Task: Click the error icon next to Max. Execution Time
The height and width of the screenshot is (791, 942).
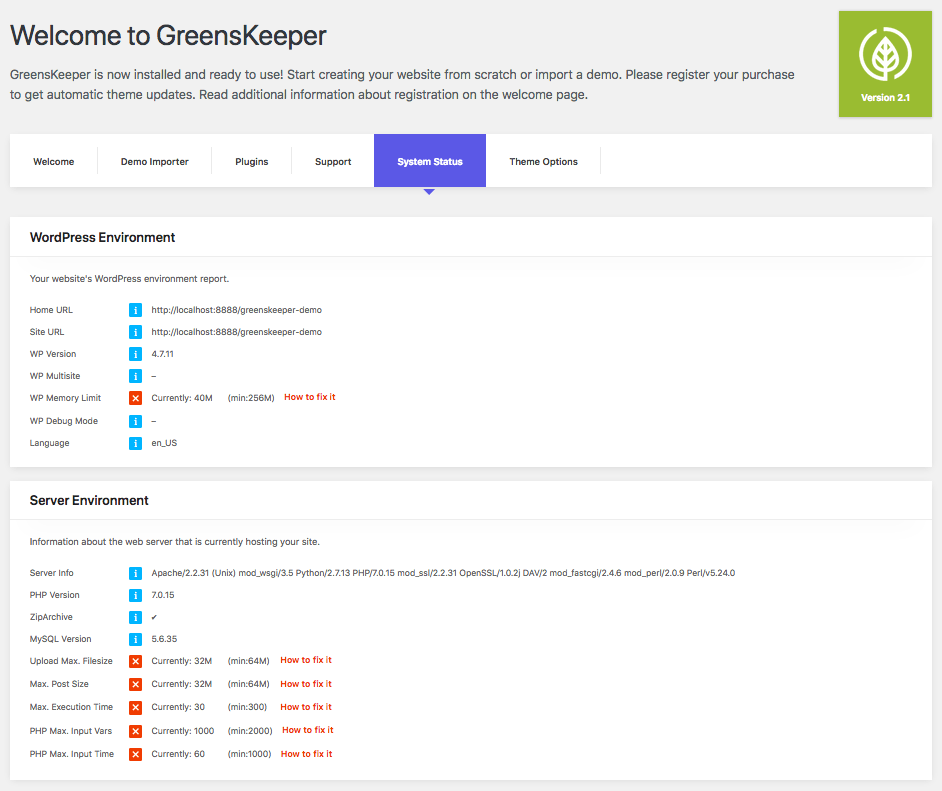Action: [x=135, y=708]
